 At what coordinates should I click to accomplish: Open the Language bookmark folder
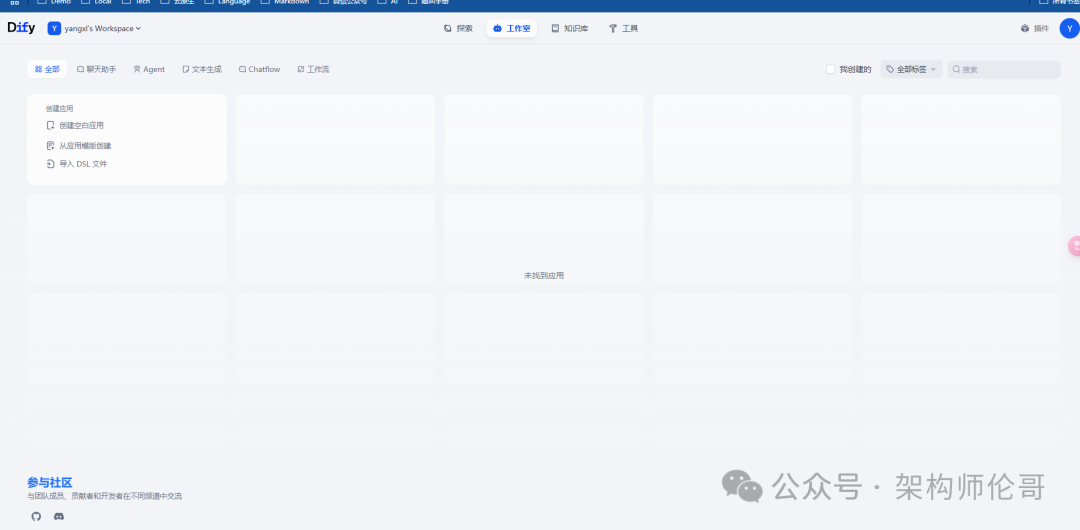(227, 2)
